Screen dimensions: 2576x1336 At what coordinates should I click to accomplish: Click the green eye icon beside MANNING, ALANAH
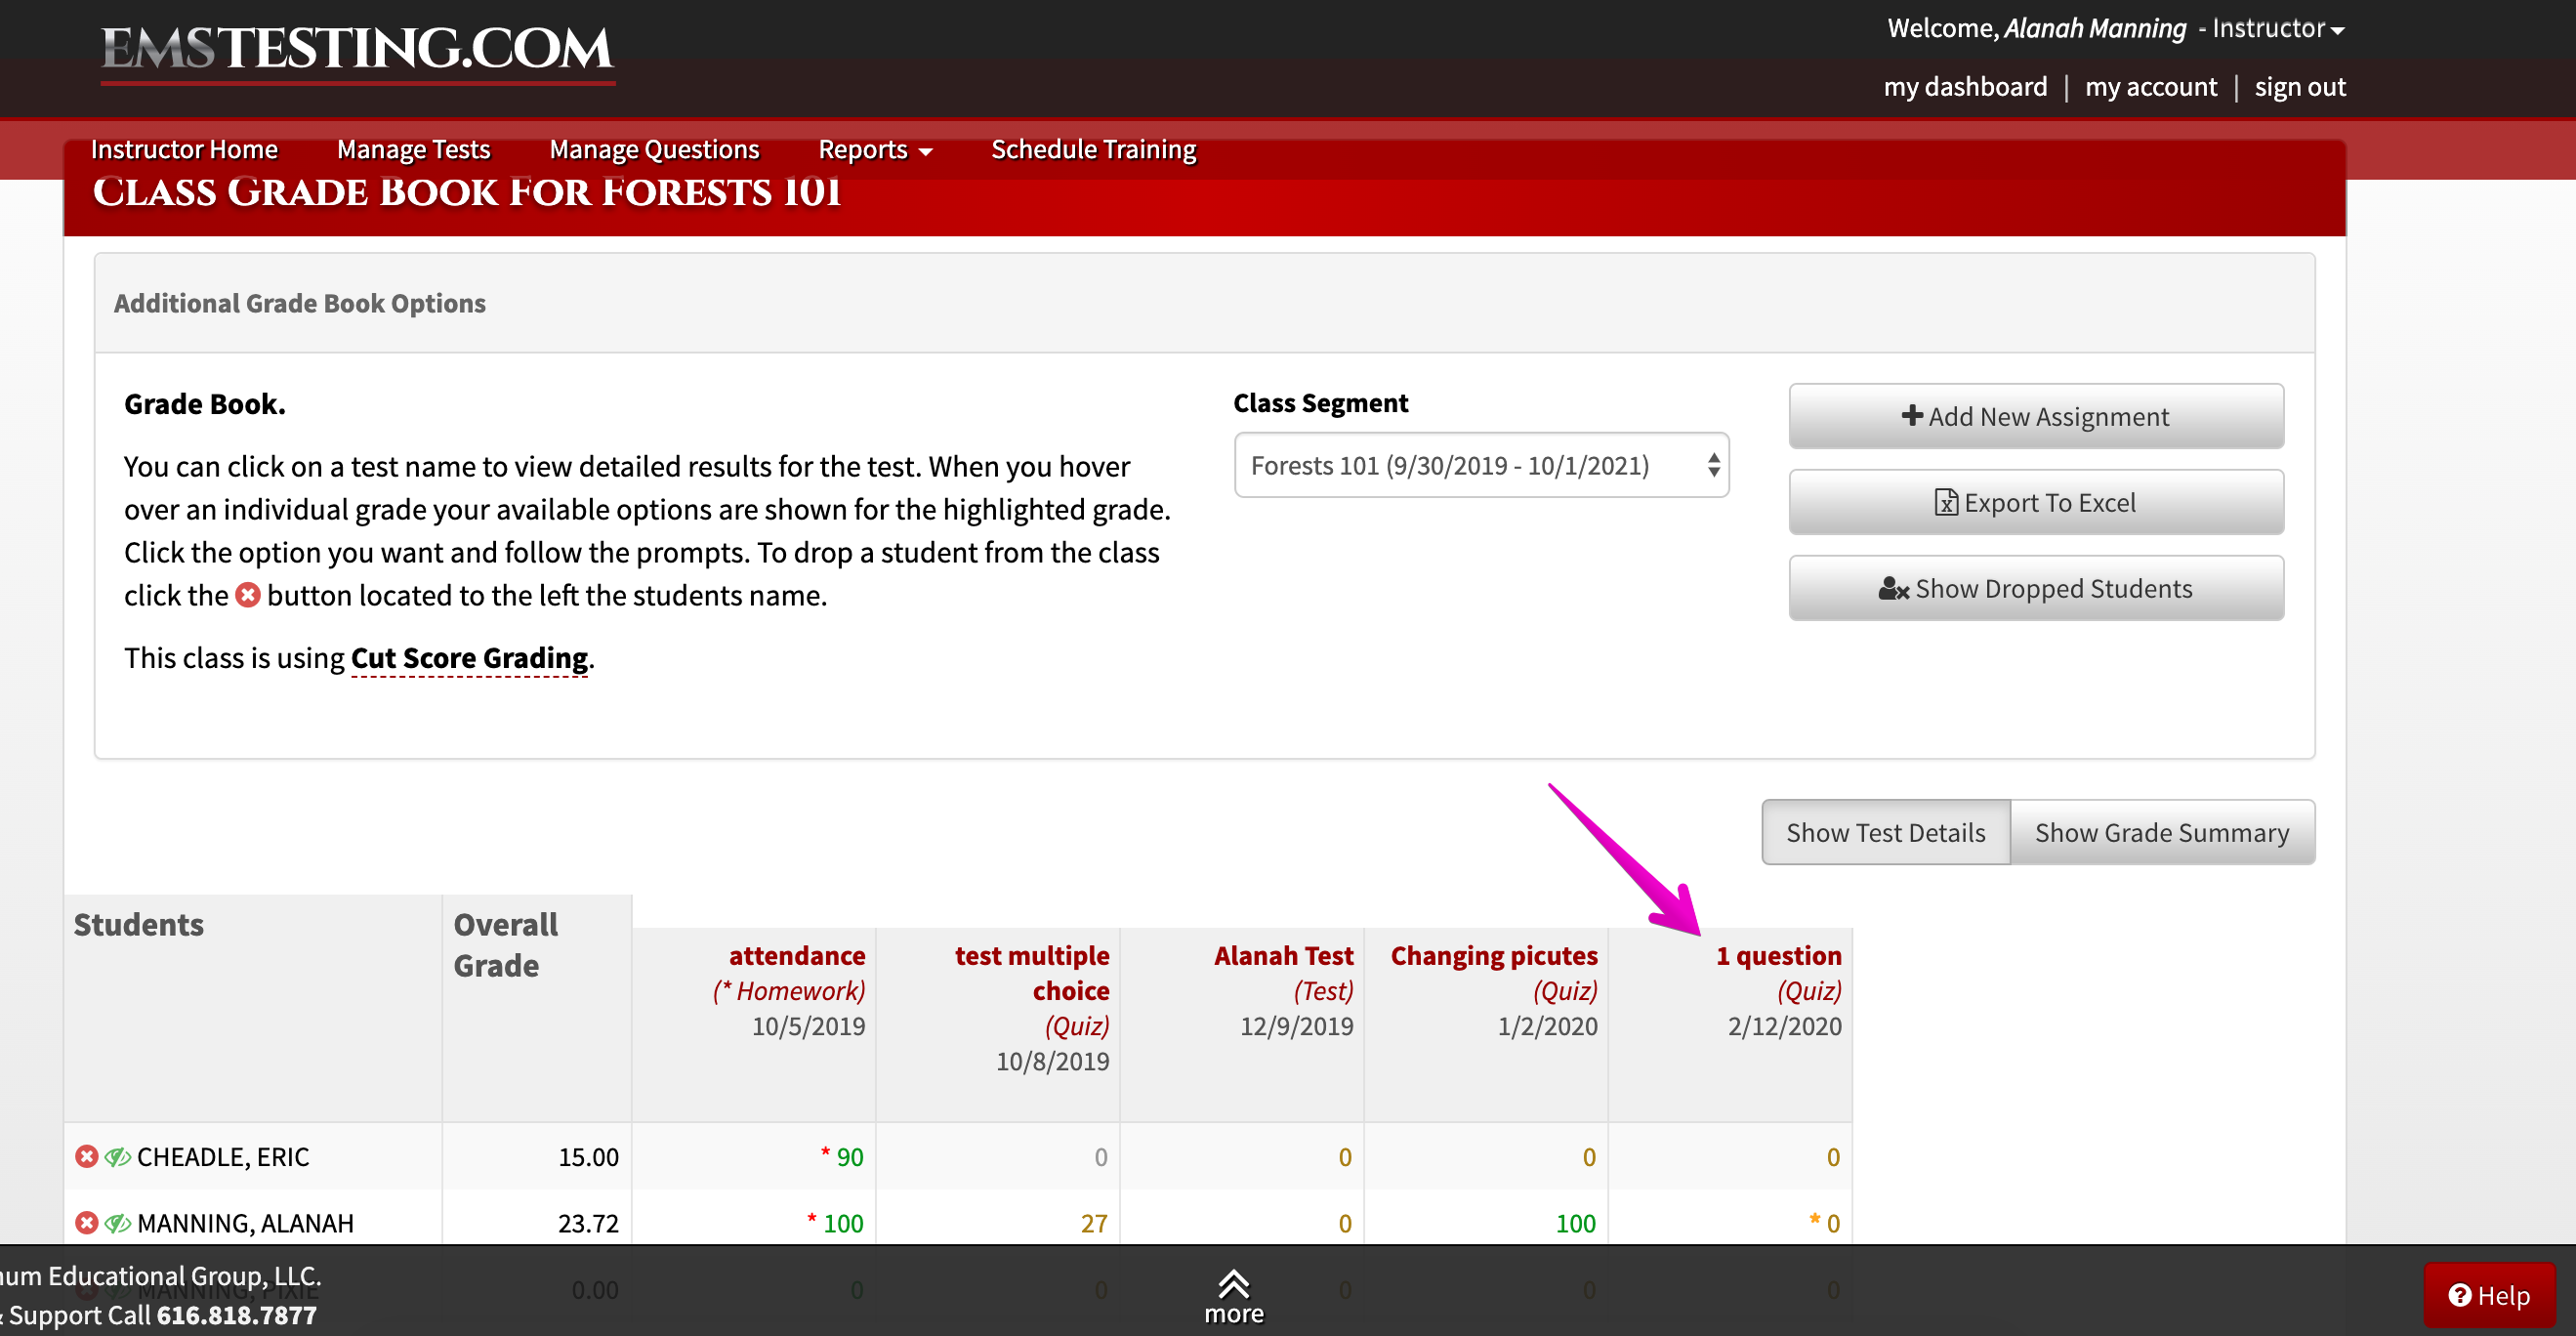(118, 1223)
